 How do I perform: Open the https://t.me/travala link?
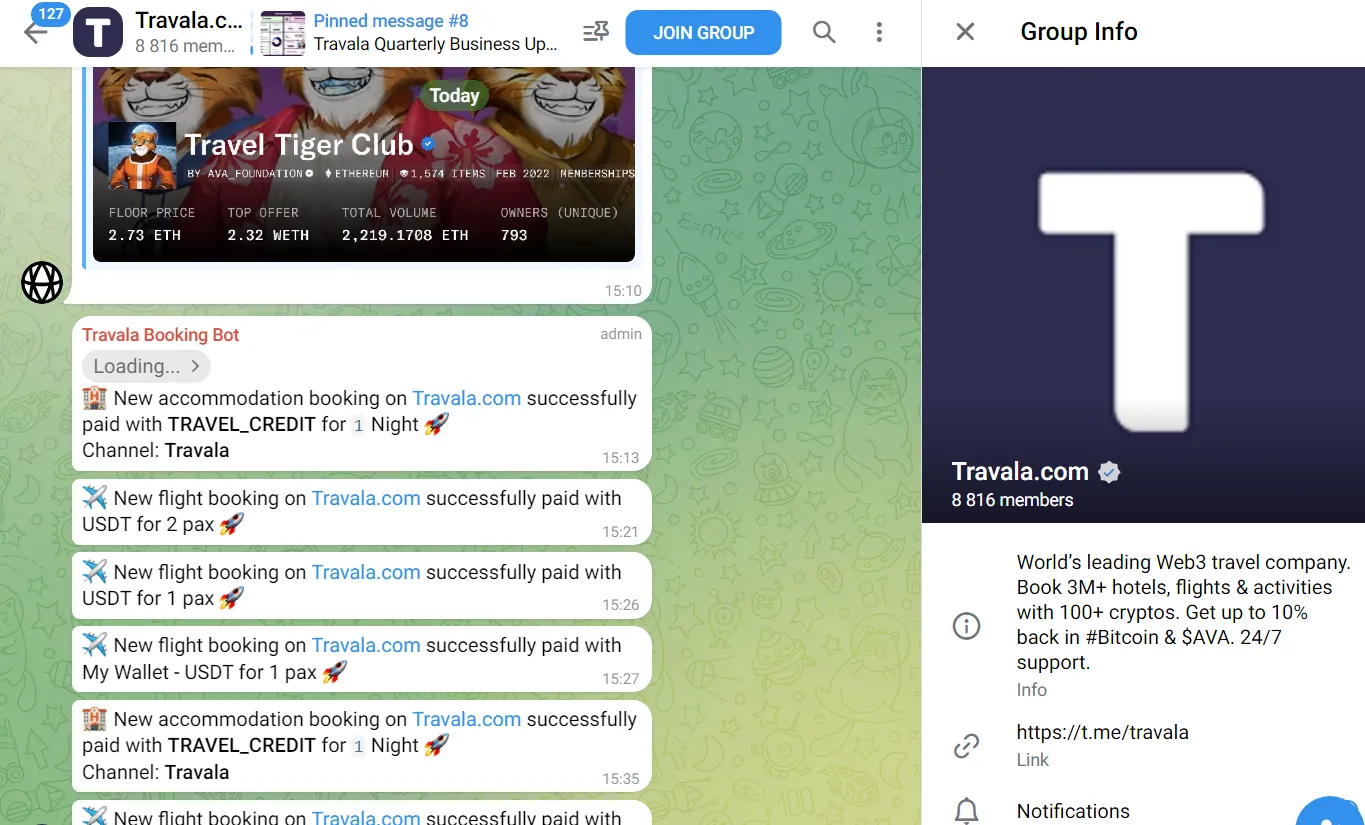[x=1102, y=732]
